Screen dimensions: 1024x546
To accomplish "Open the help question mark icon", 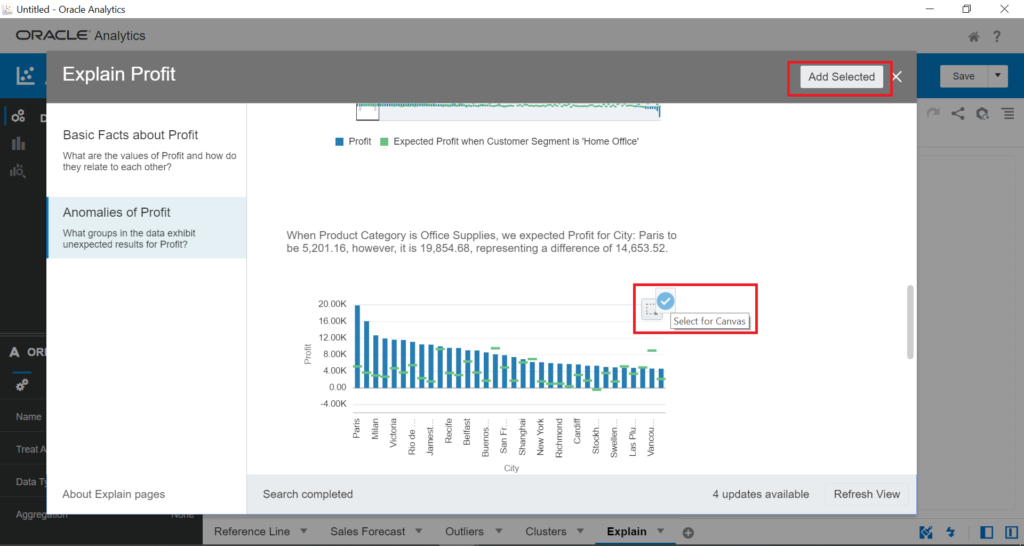I will pyautogui.click(x=997, y=37).
